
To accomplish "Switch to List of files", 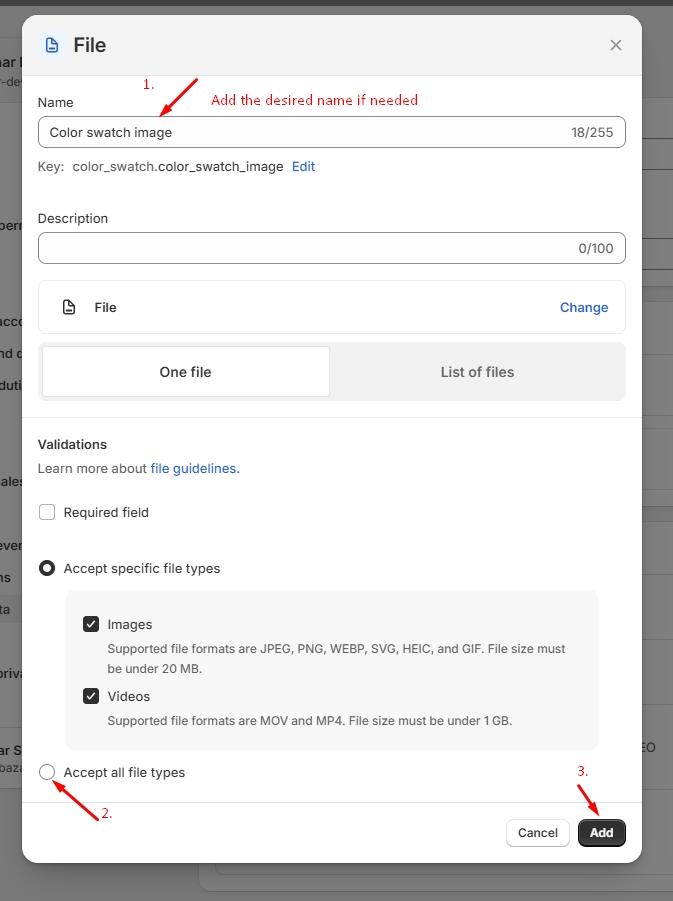I will 477,372.
